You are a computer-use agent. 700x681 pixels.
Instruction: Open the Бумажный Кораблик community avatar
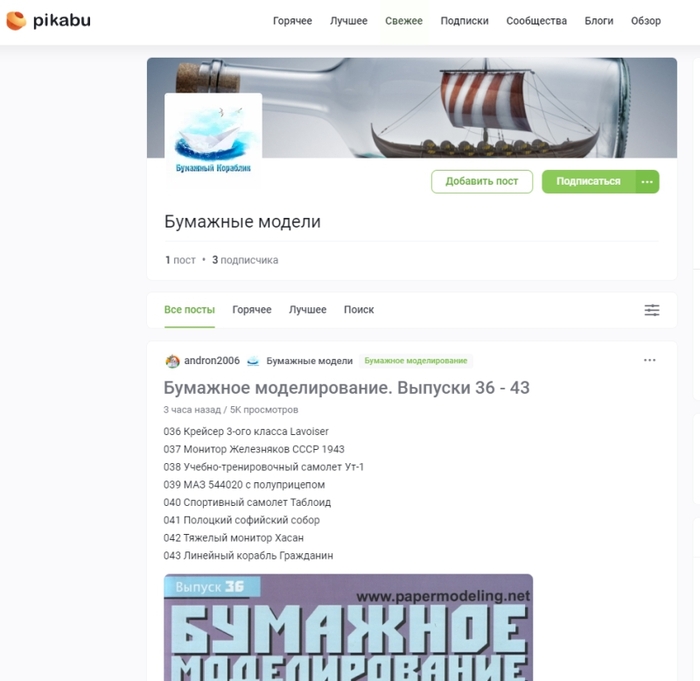tap(213, 139)
